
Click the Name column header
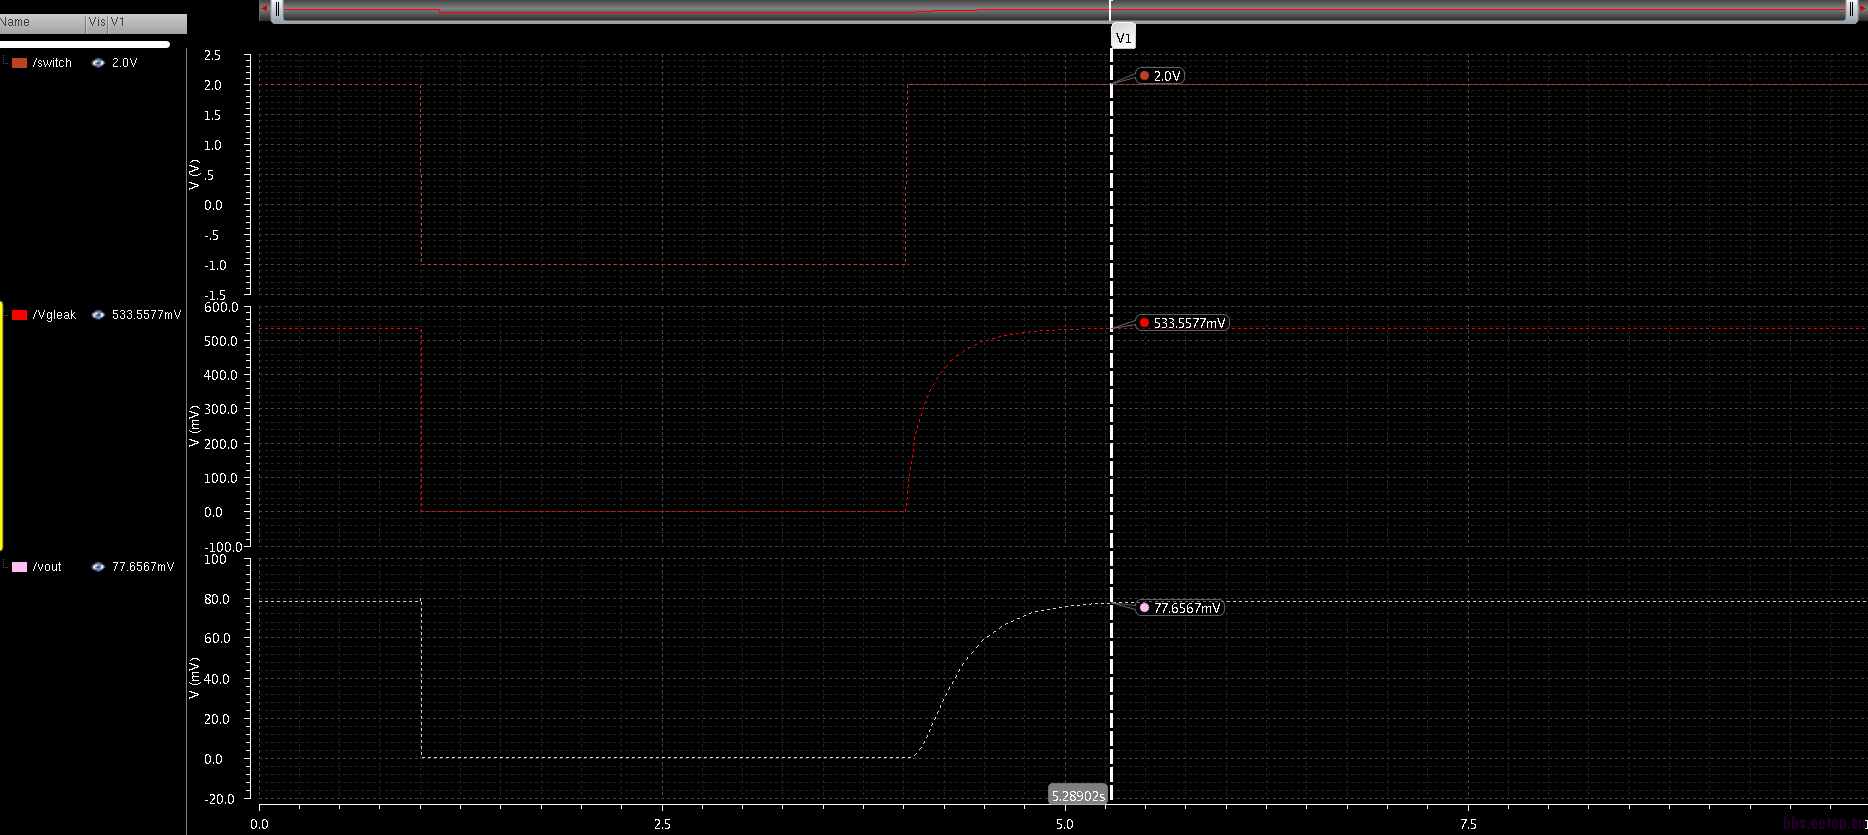(x=42, y=22)
